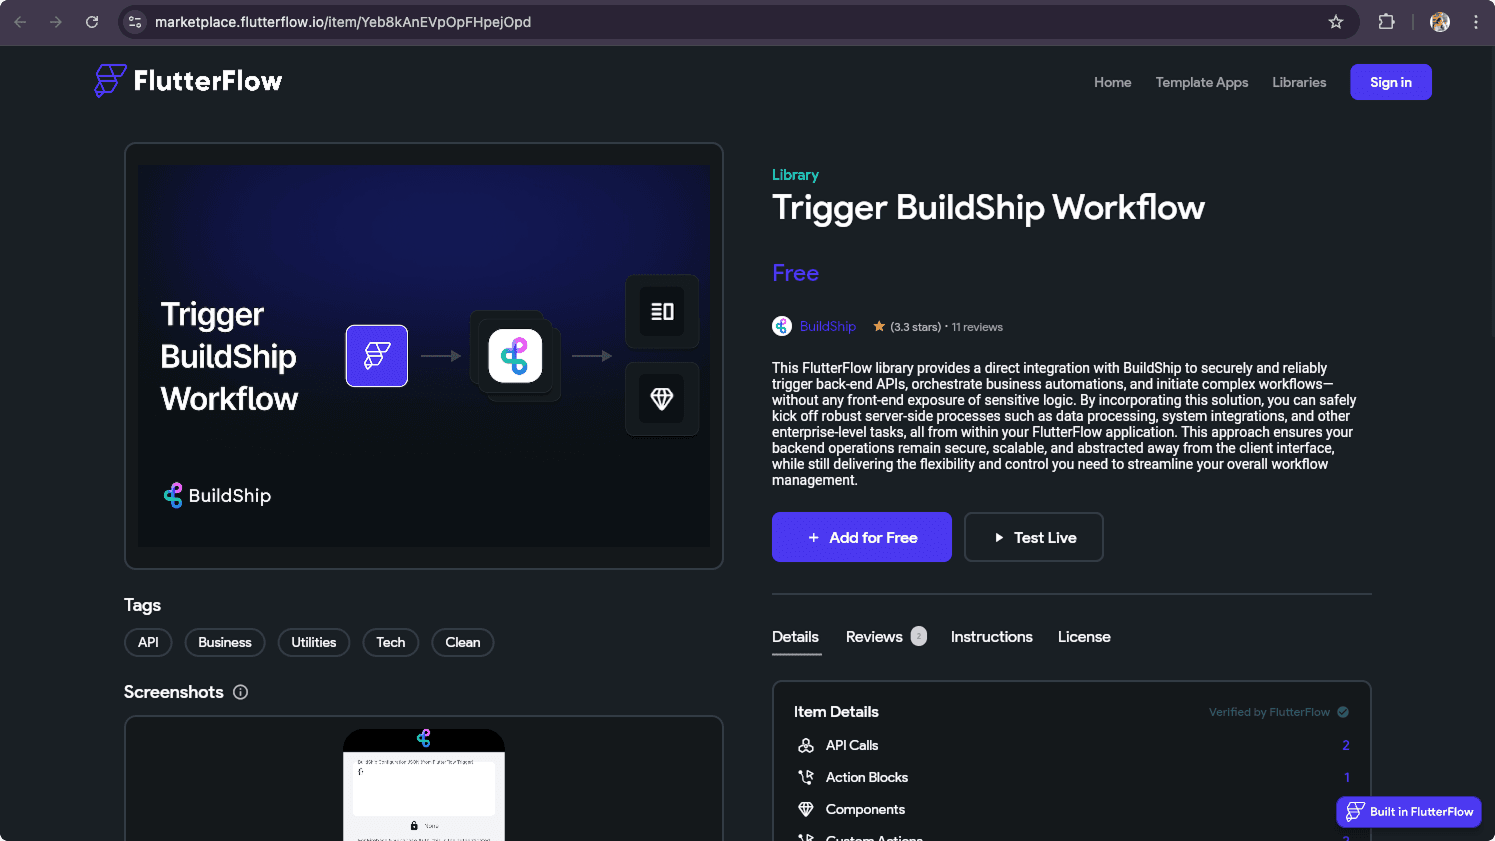1495x841 pixels.
Task: Switch to the Reviews tab
Action: [874, 637]
